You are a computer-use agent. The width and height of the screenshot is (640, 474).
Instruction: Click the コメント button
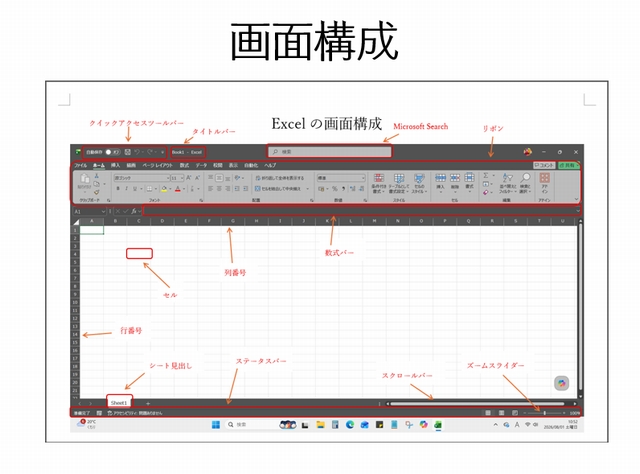544,165
